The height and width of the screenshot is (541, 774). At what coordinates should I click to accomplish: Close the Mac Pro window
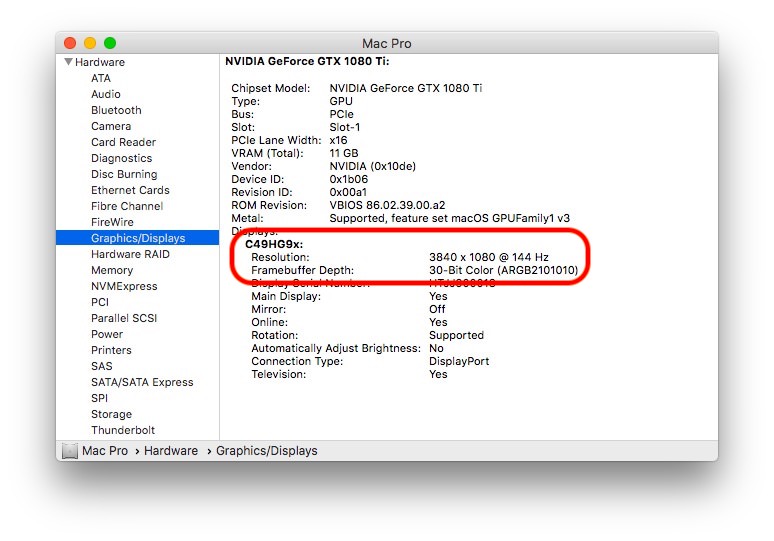(70, 43)
